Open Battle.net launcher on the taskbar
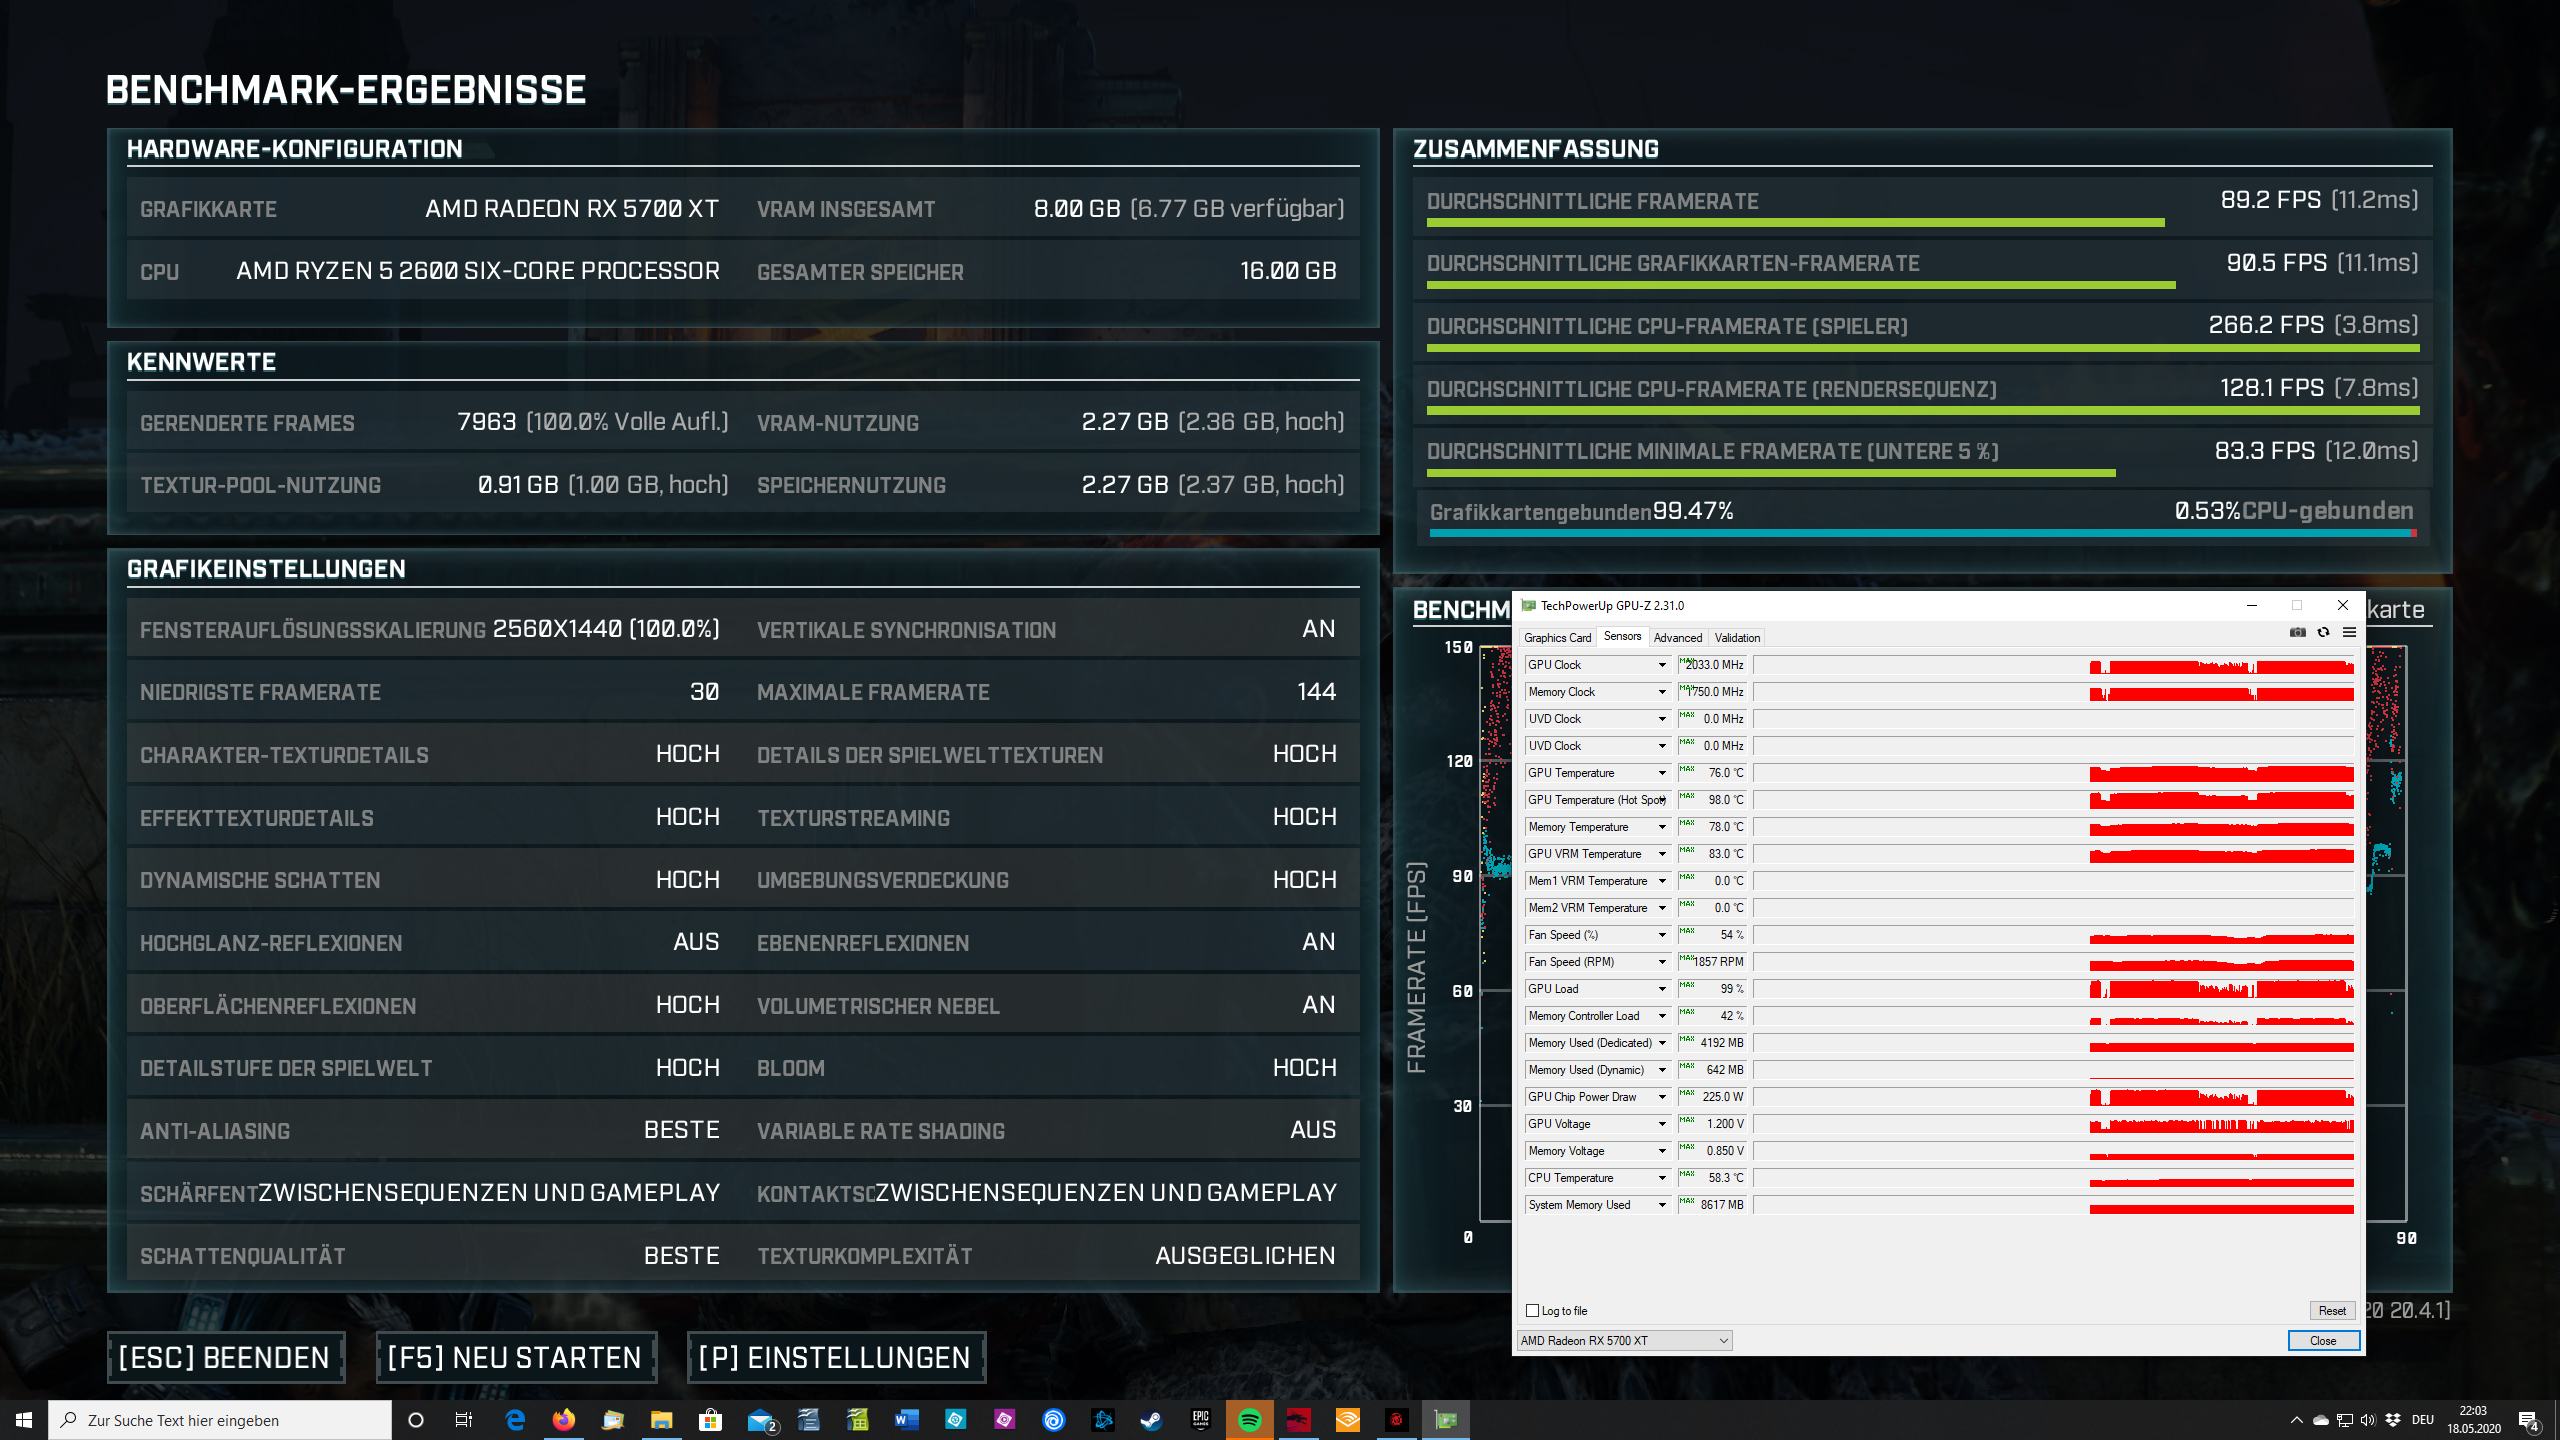 pos(1103,1420)
